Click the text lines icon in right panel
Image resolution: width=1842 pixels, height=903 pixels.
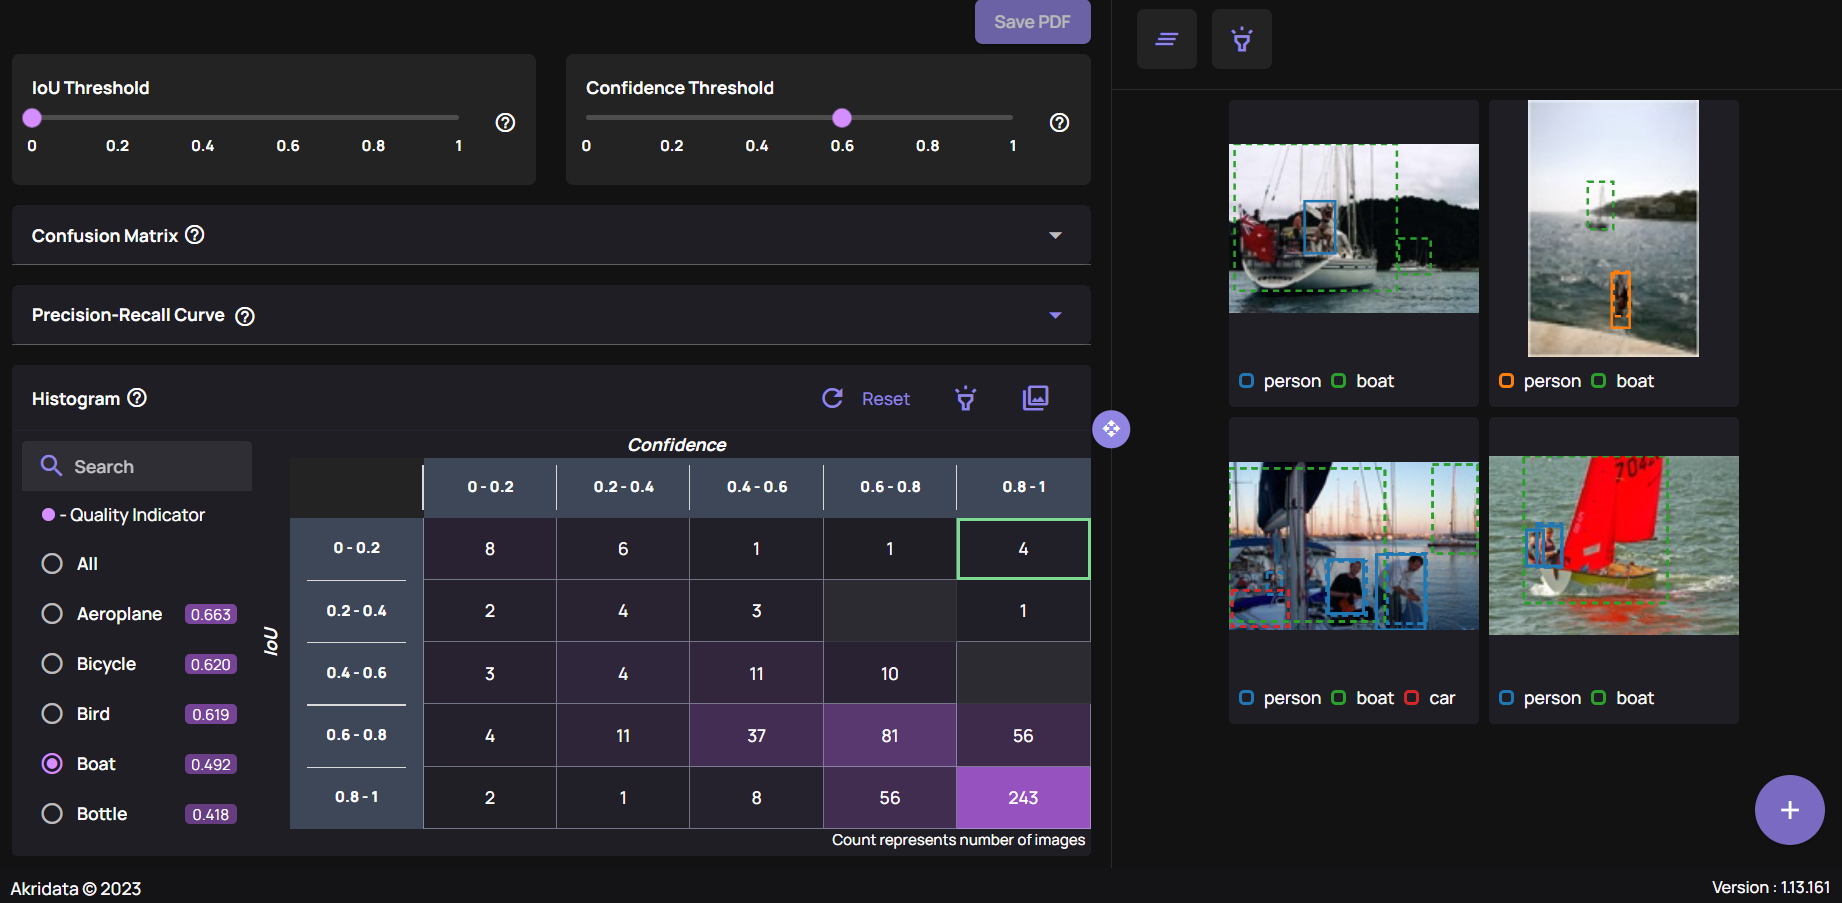coord(1166,39)
